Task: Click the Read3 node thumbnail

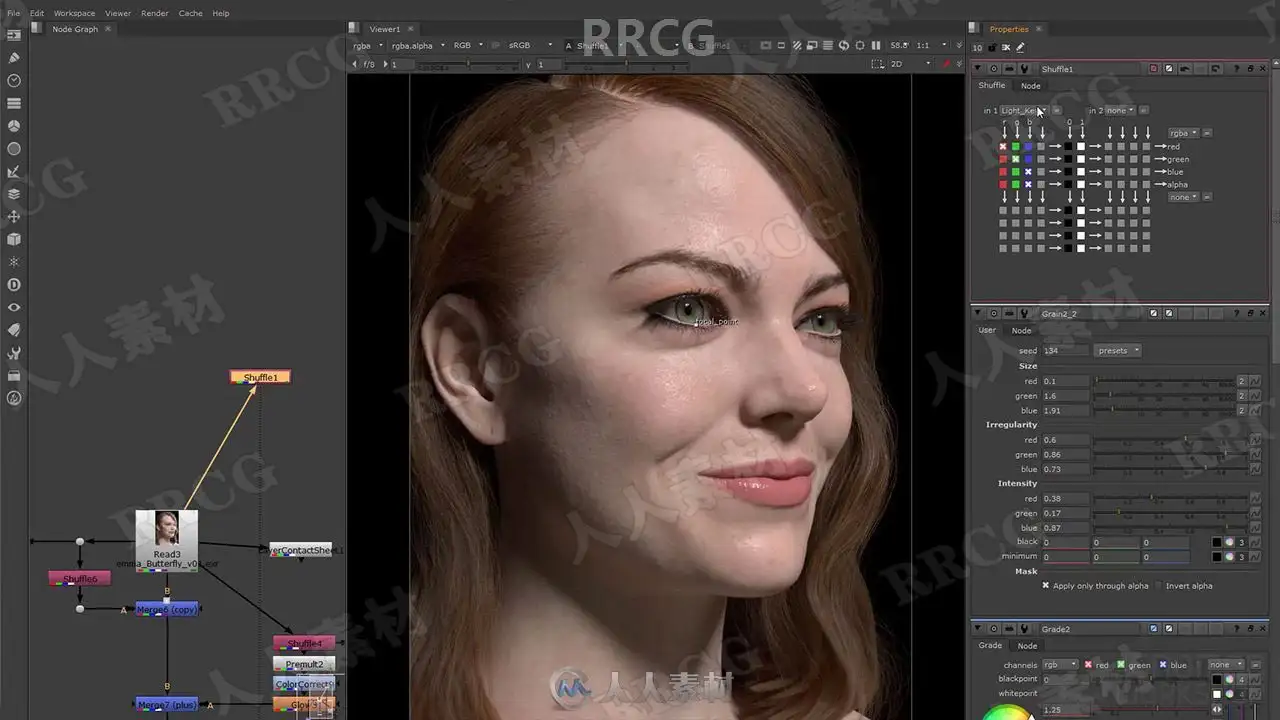Action: pos(167,529)
